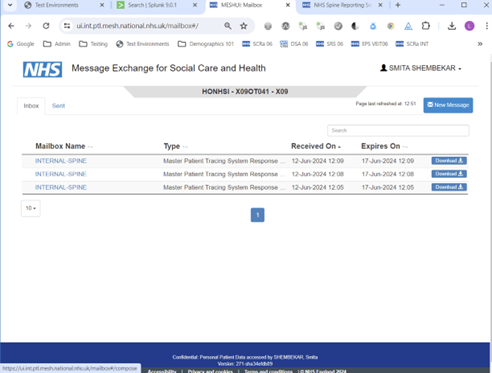492x373 pixels.
Task: Close the NHS Spine Reporting tab
Action: point(380,5)
